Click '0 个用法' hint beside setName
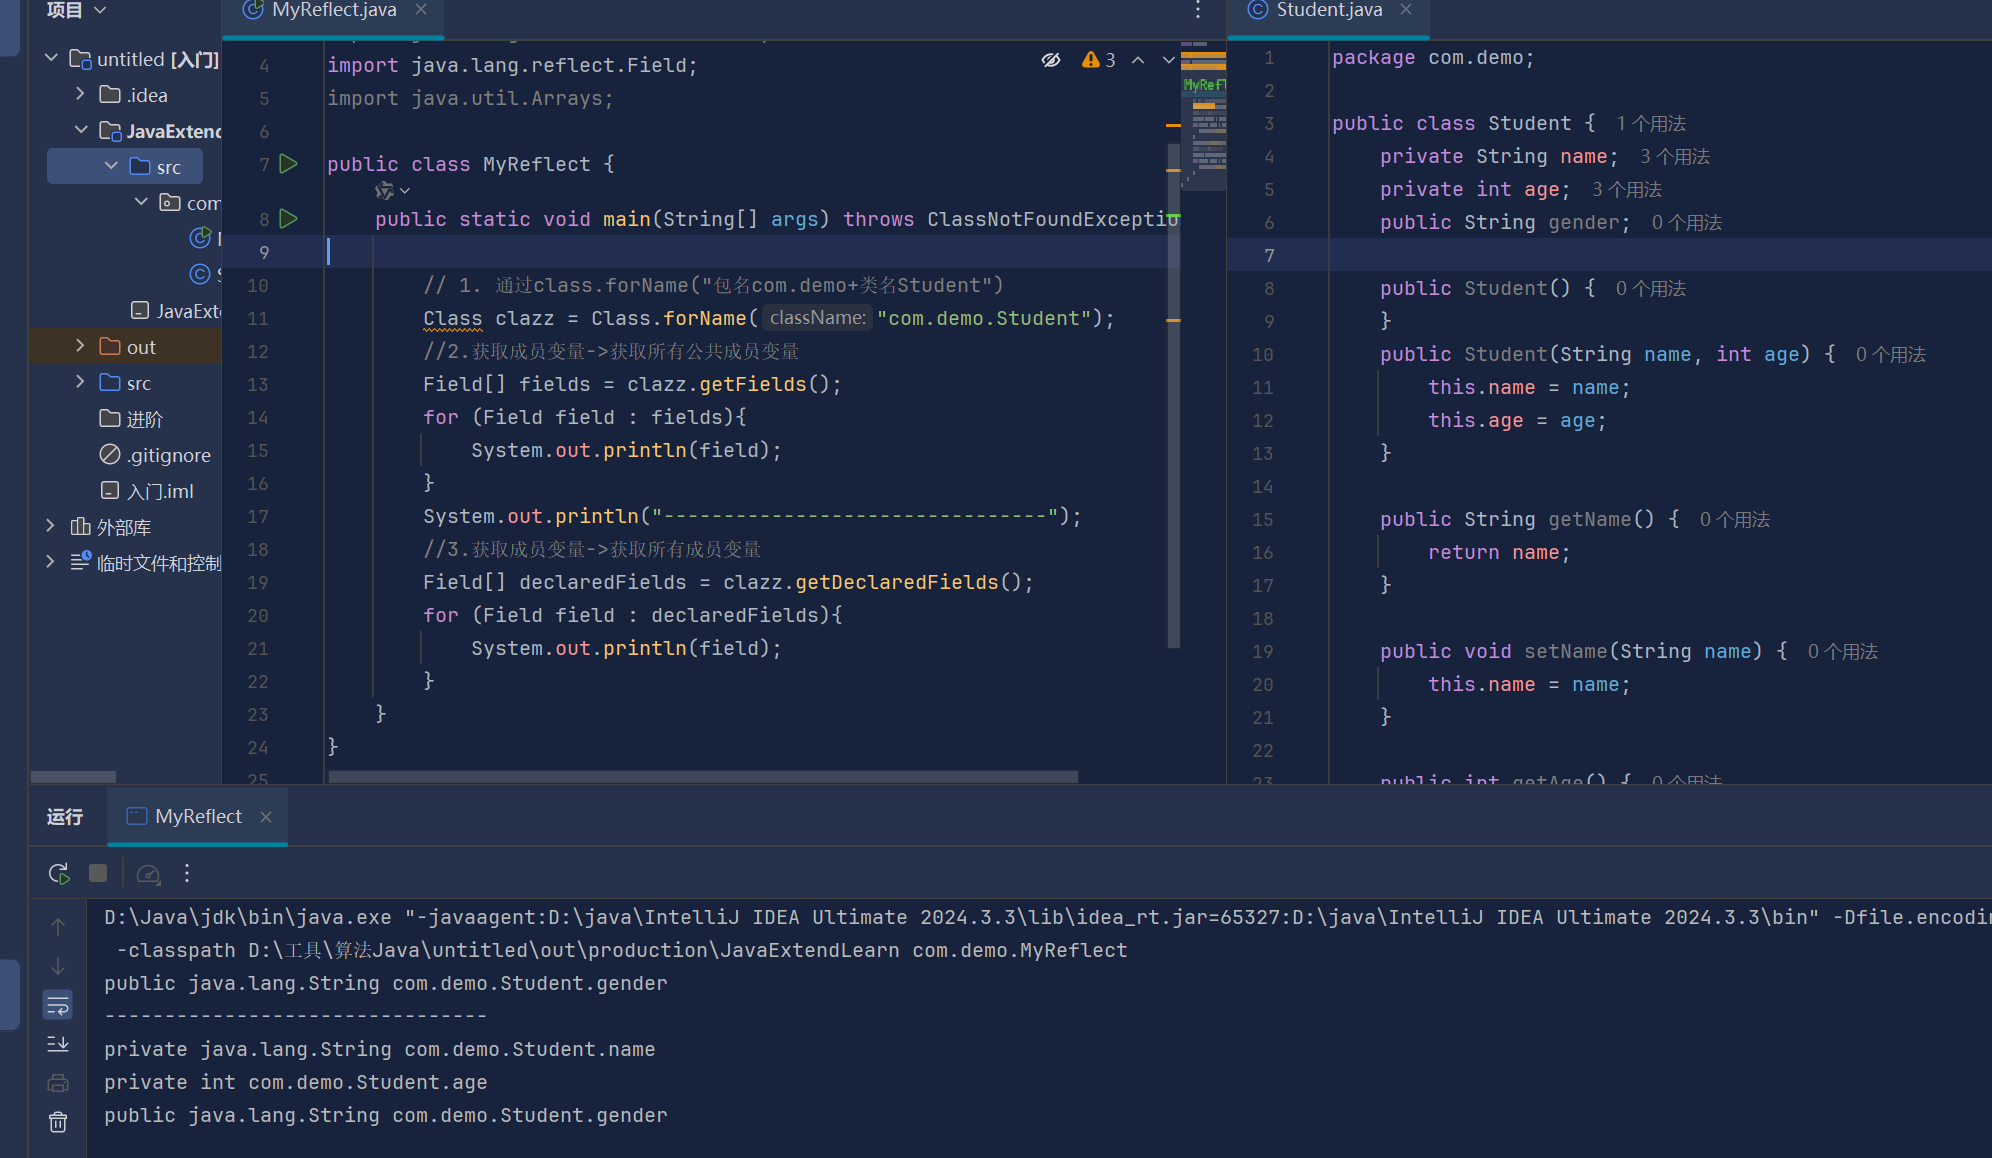This screenshot has width=1992, height=1158. [x=1843, y=652]
